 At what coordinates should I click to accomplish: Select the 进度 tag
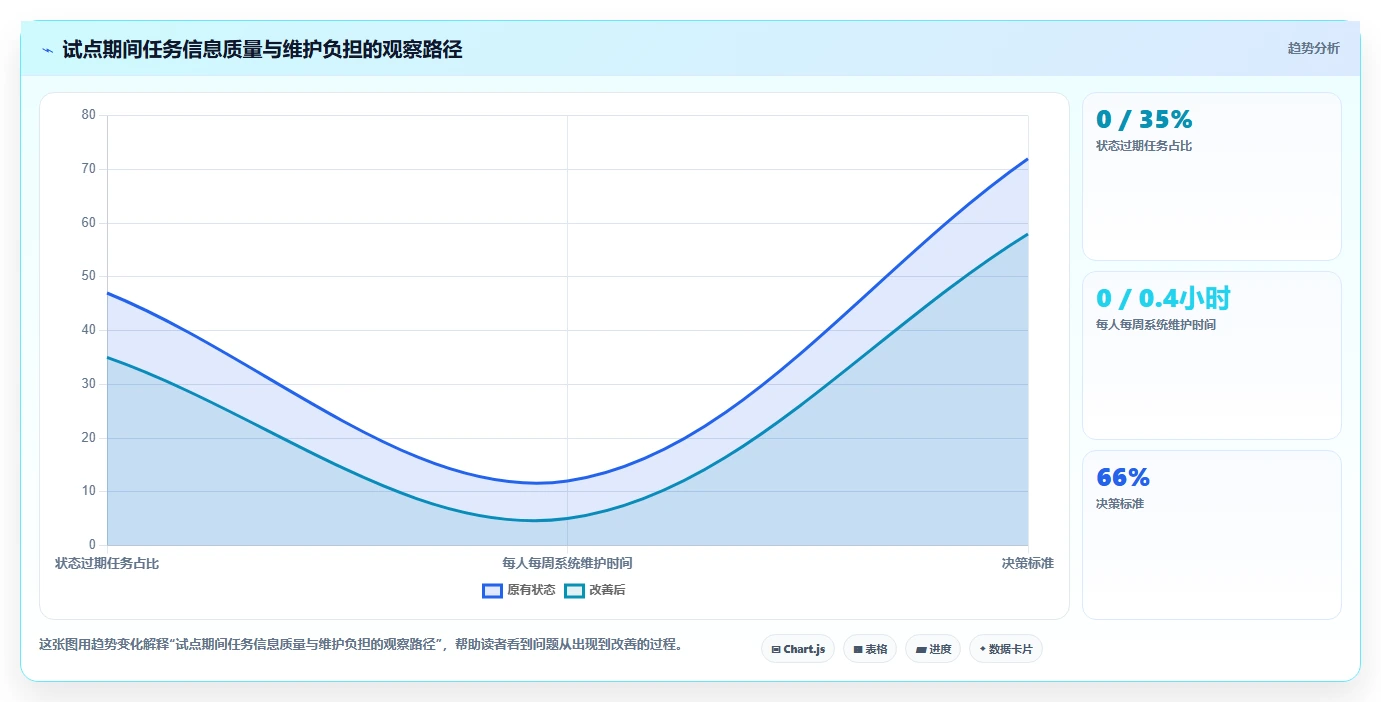click(x=933, y=649)
